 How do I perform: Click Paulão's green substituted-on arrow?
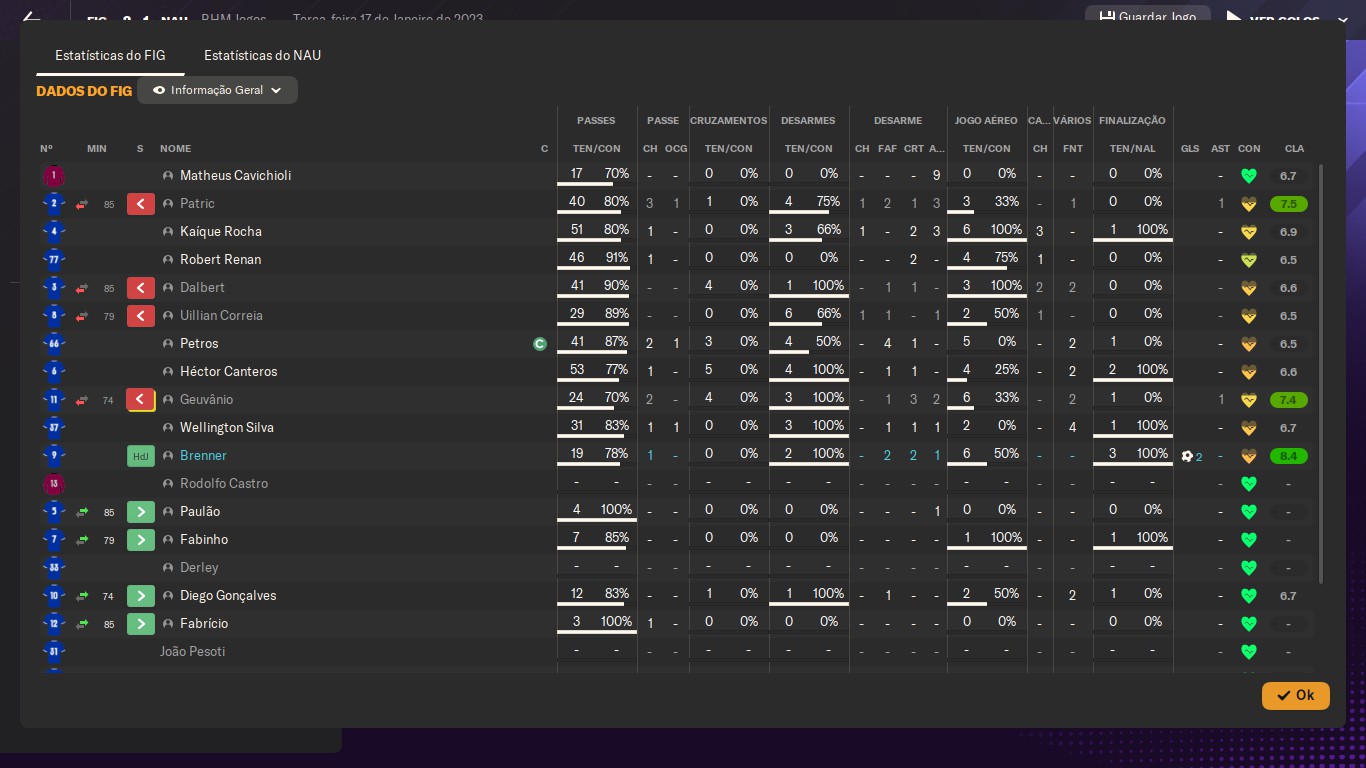pos(141,512)
